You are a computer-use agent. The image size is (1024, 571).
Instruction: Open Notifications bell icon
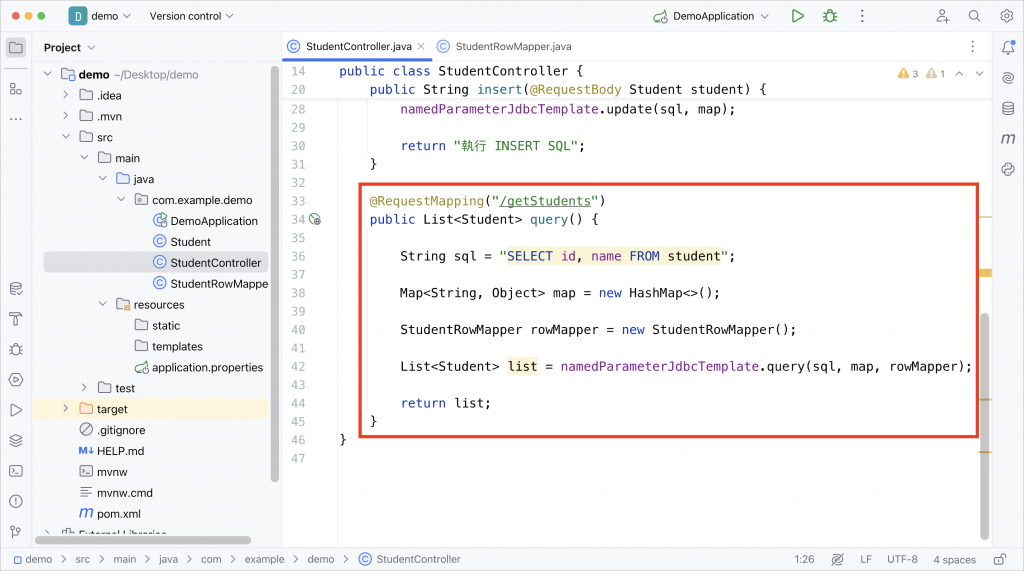[x=1008, y=47]
